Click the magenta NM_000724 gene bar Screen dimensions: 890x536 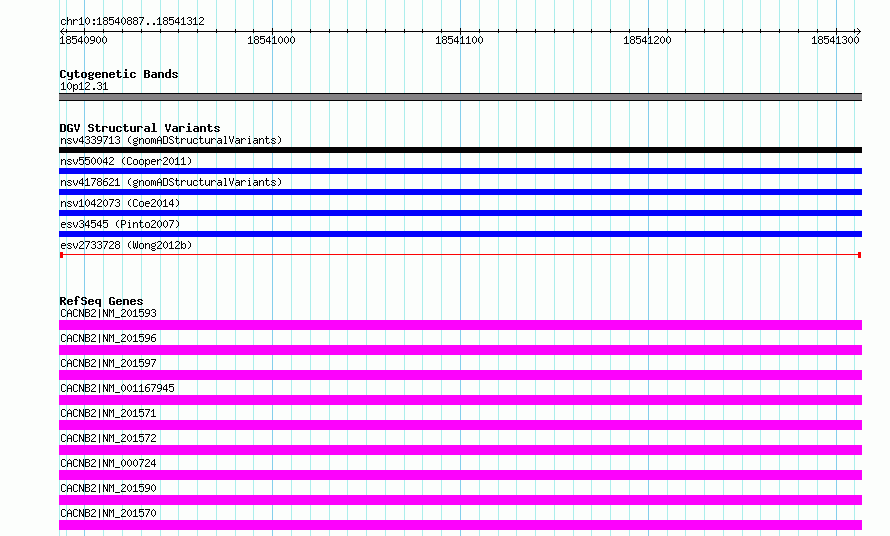coord(460,475)
